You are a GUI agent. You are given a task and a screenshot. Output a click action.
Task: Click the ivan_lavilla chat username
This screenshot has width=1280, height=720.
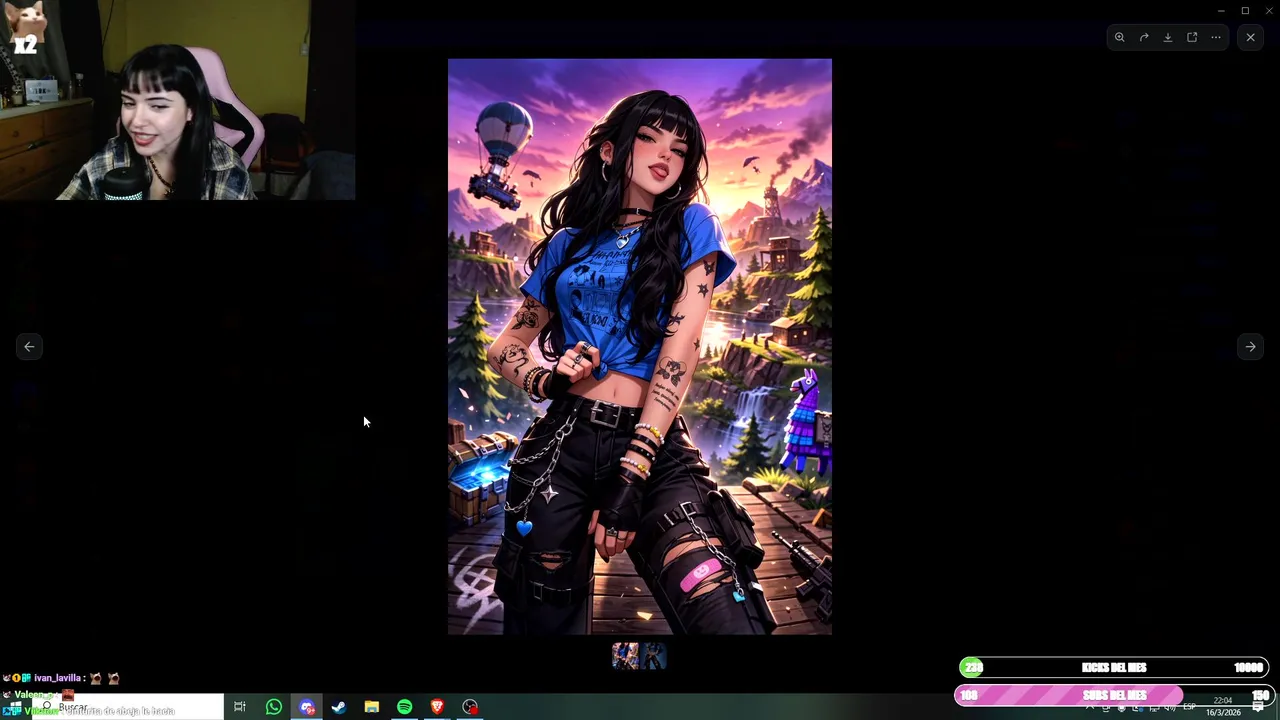click(57, 678)
